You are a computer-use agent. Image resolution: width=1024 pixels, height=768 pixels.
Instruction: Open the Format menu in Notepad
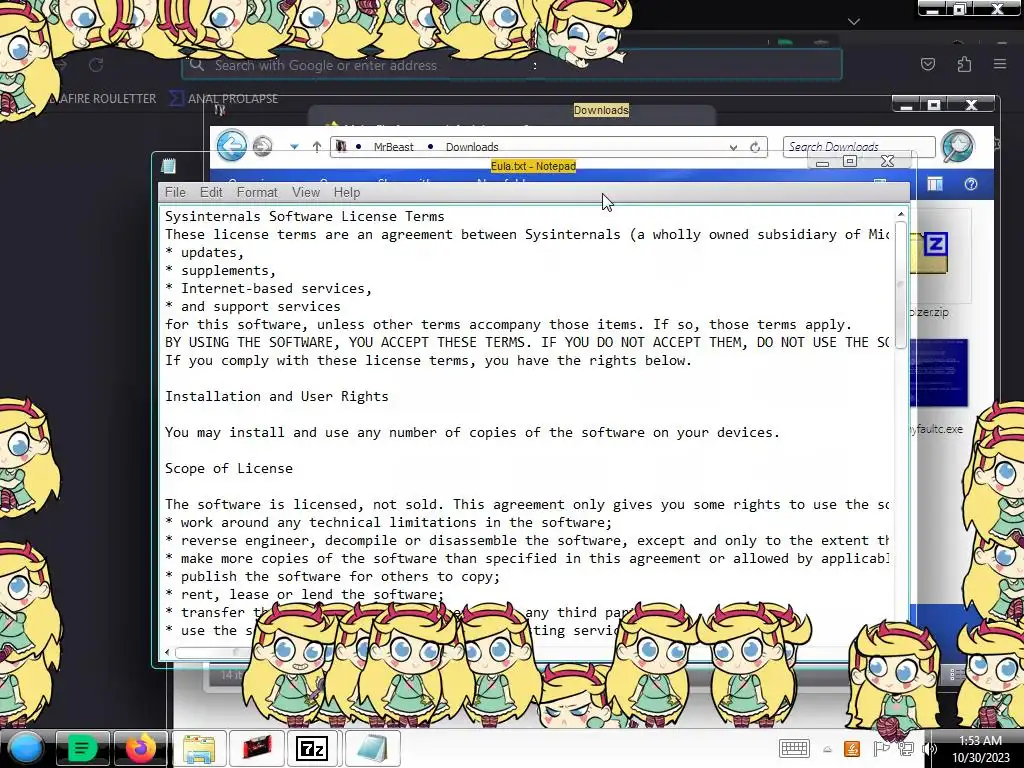point(257,192)
